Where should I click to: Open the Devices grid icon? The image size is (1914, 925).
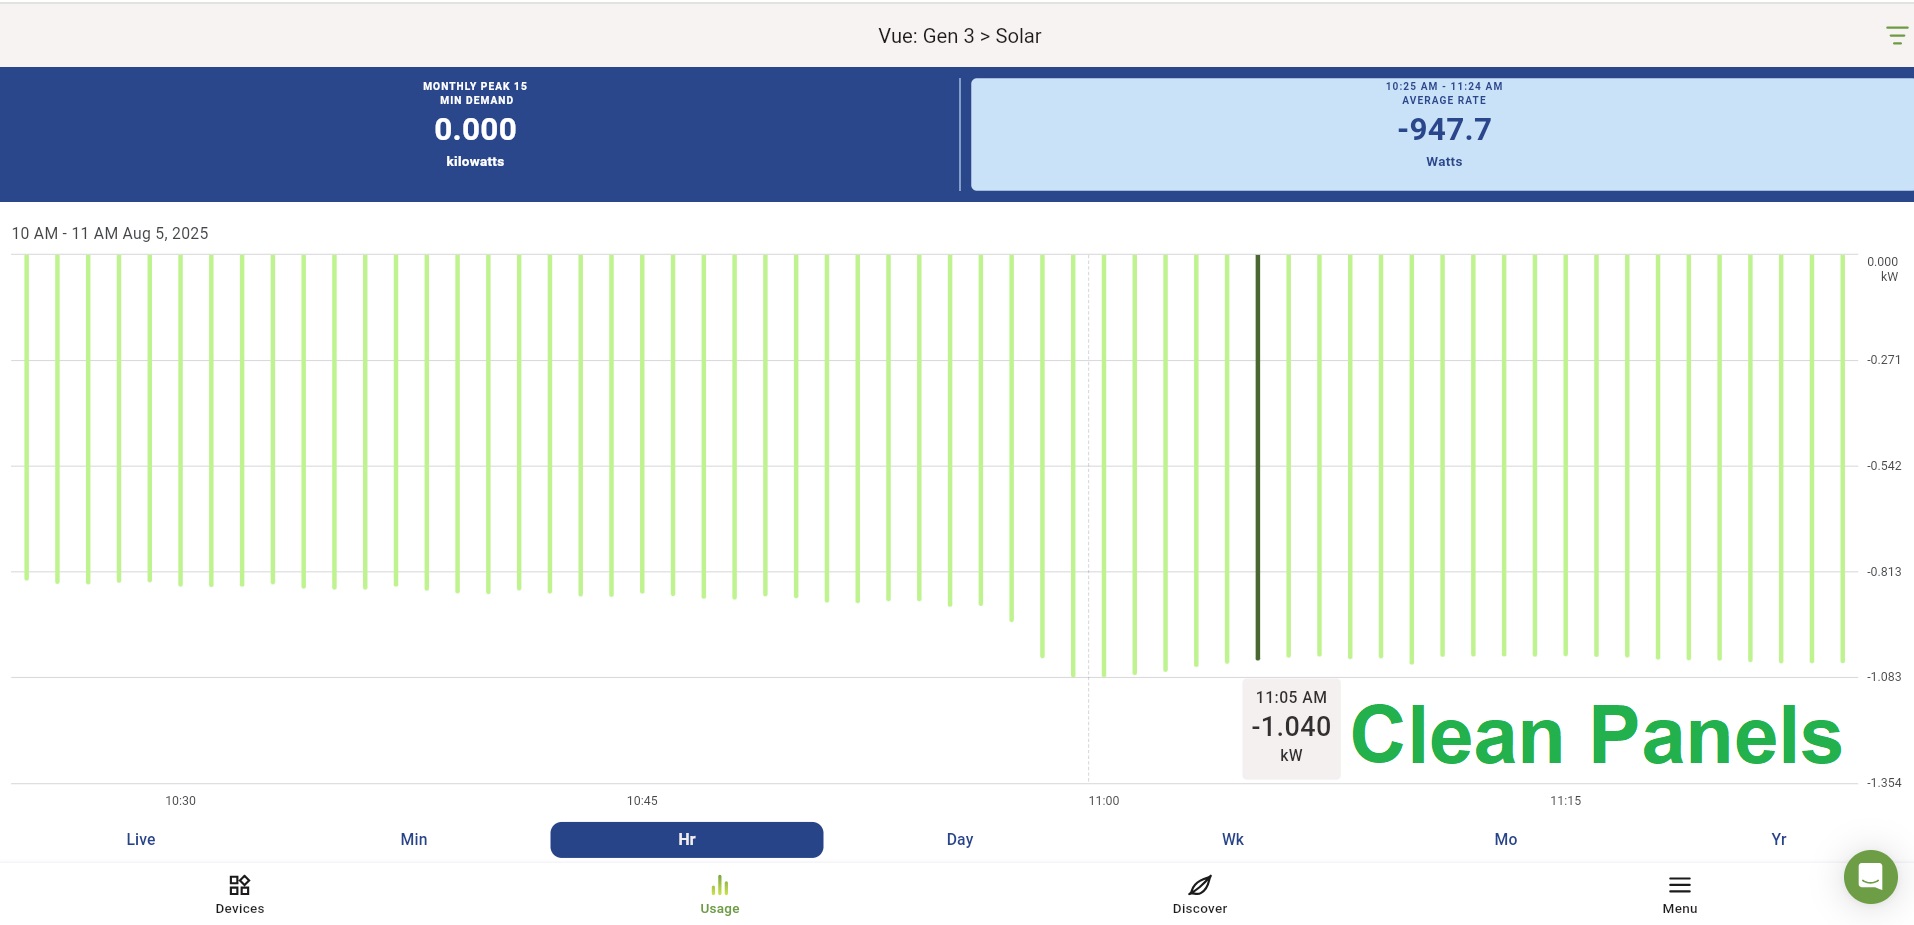pos(240,885)
